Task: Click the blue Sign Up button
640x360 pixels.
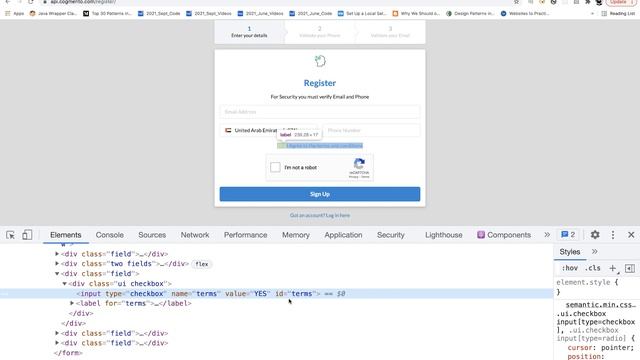Action: click(x=320, y=194)
